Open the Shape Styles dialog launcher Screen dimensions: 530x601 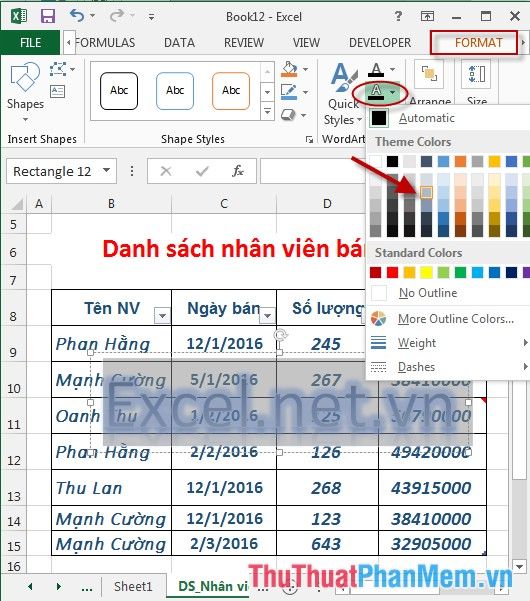309,140
